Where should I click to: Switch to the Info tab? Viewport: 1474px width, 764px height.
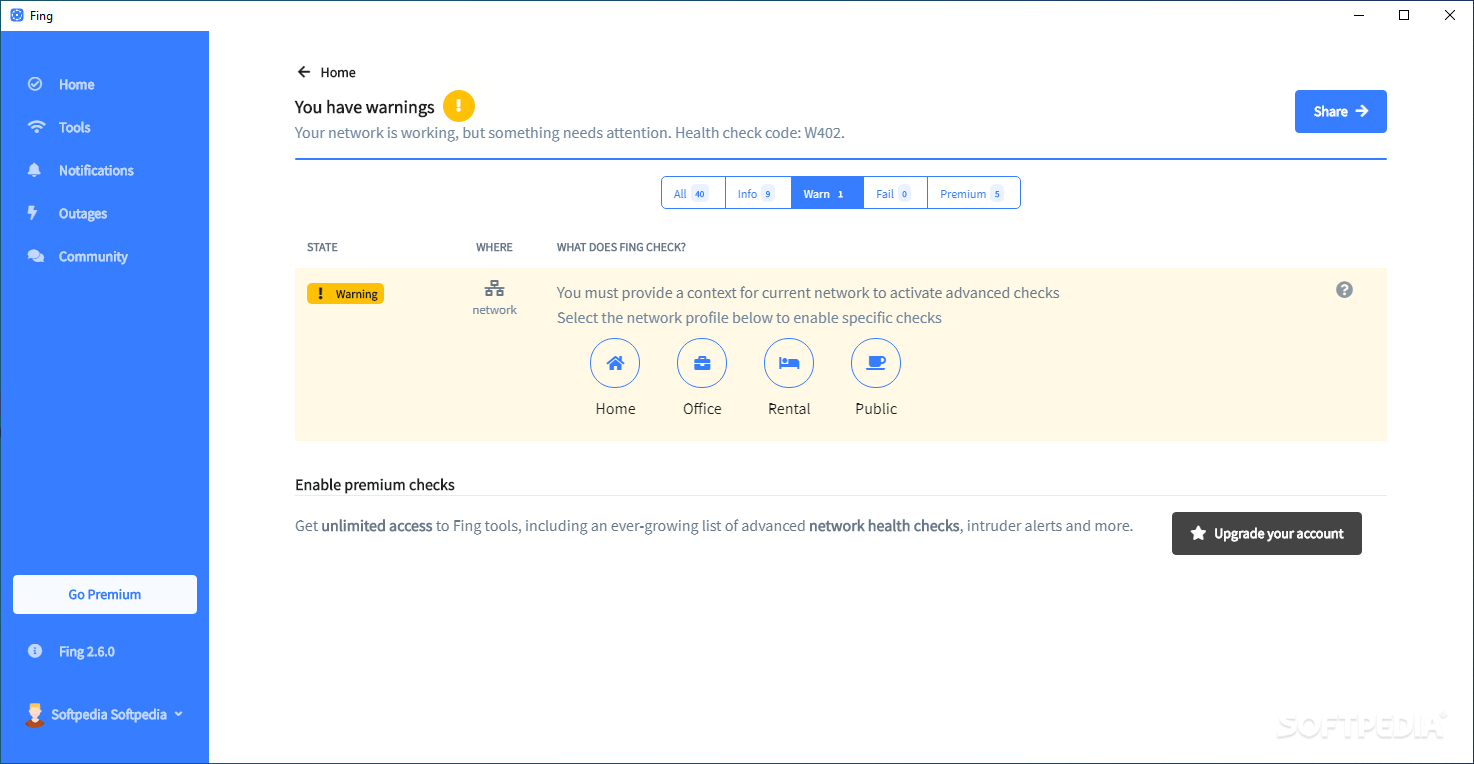pyautogui.click(x=756, y=193)
